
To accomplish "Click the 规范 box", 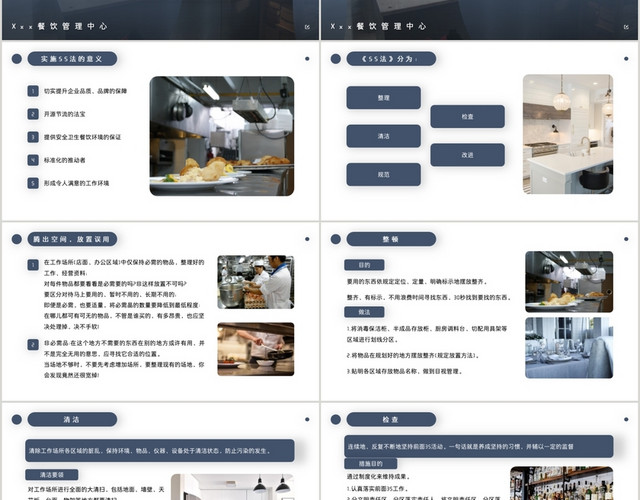I will 384,174.
